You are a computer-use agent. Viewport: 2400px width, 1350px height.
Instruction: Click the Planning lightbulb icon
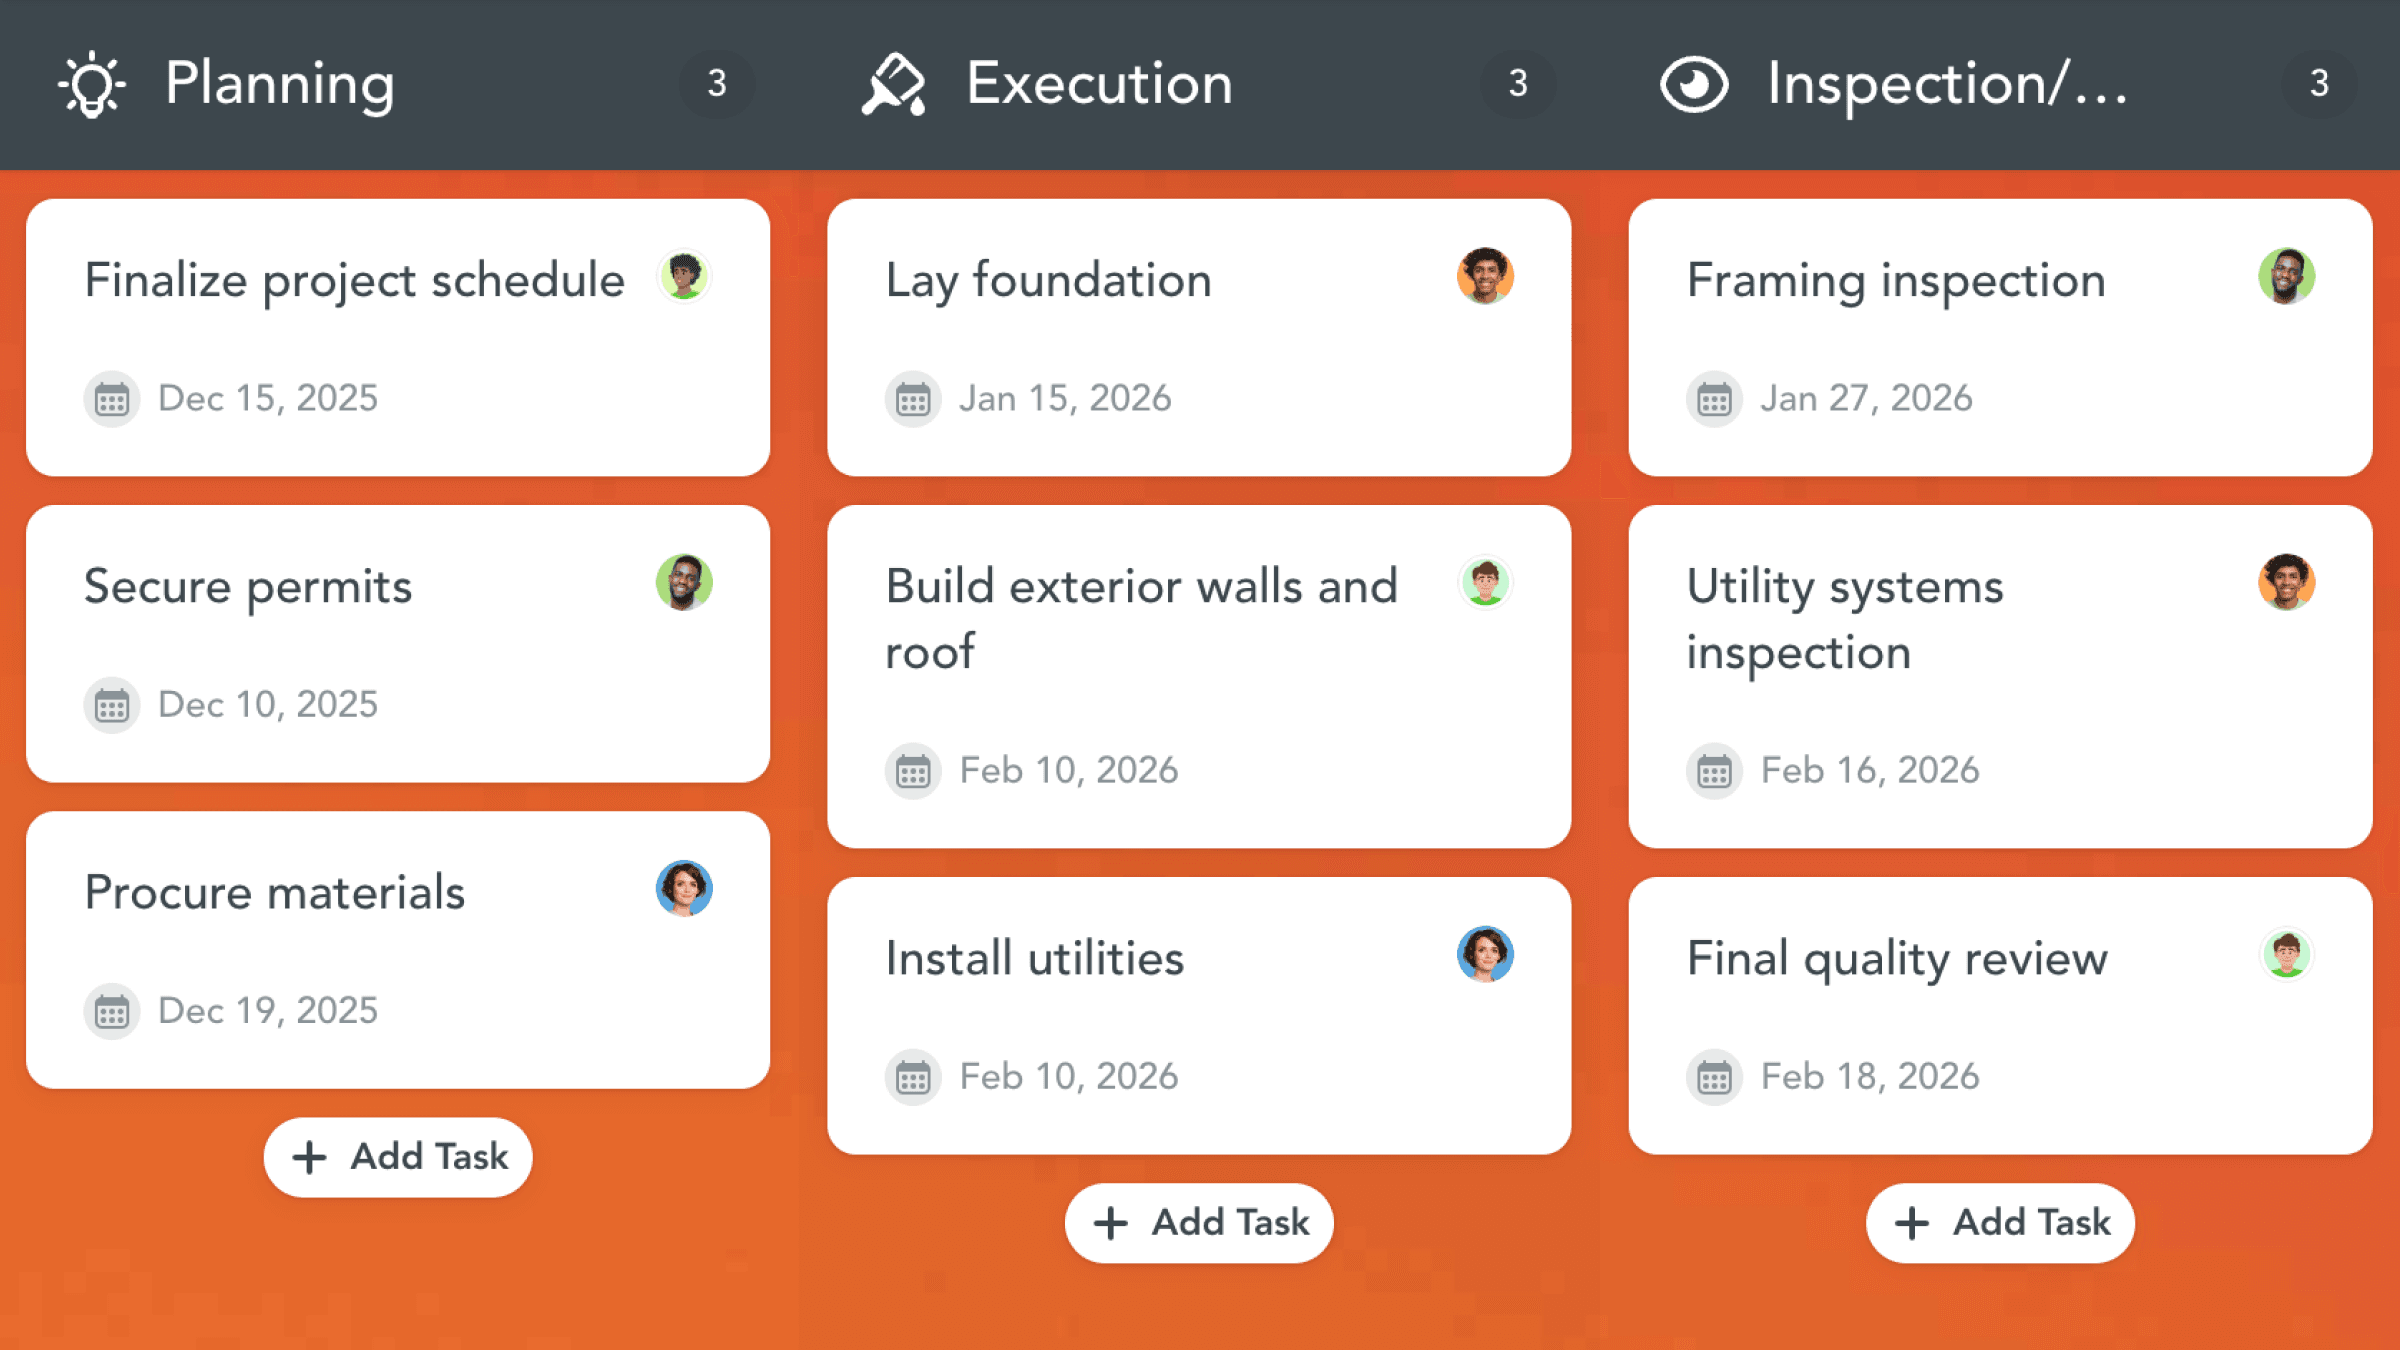click(x=92, y=84)
